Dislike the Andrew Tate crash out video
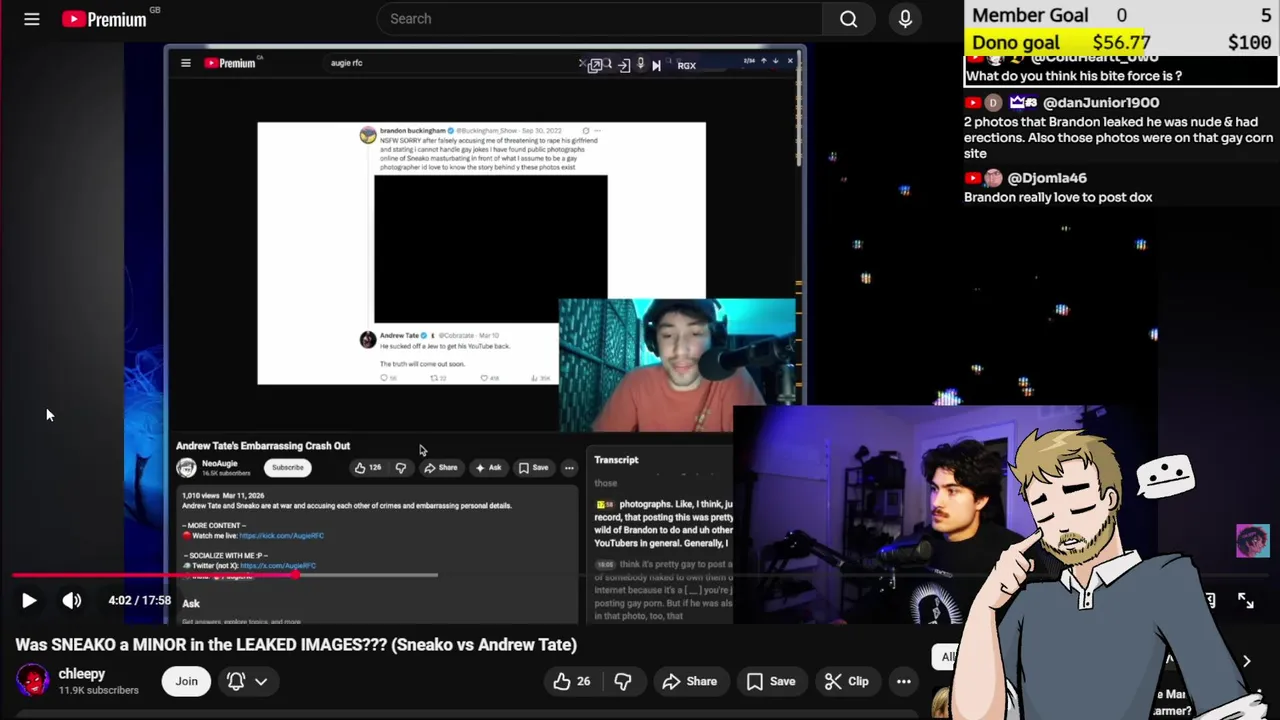Viewport: 1280px width, 720px height. click(x=400, y=467)
